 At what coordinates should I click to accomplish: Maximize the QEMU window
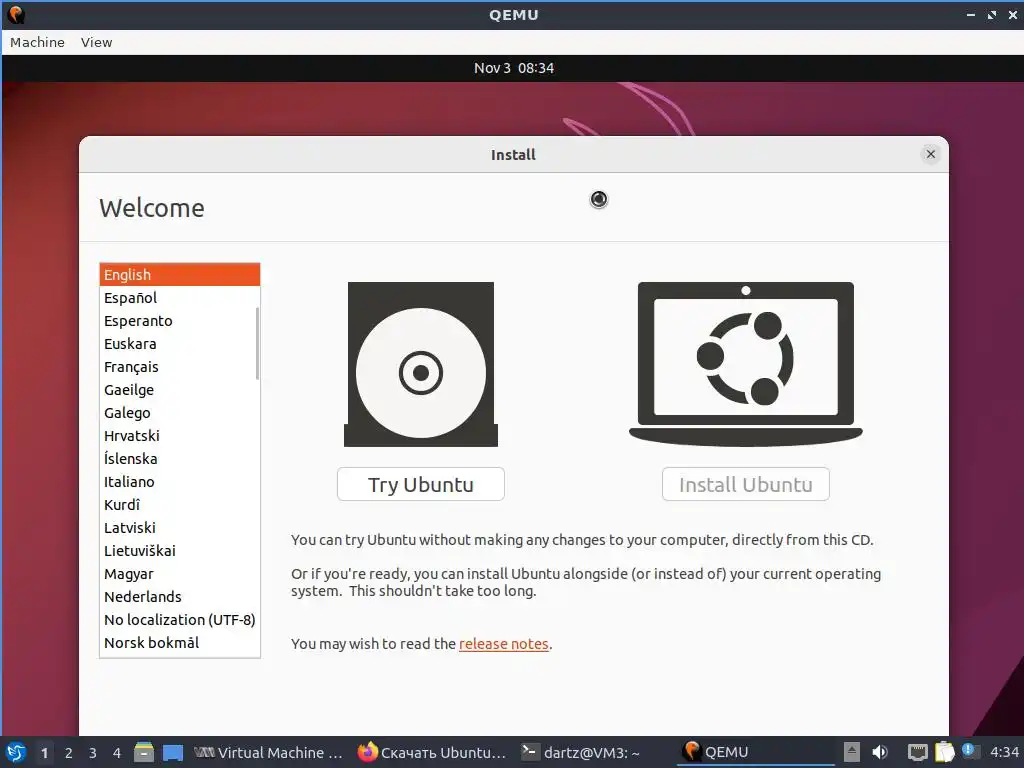(x=992, y=14)
